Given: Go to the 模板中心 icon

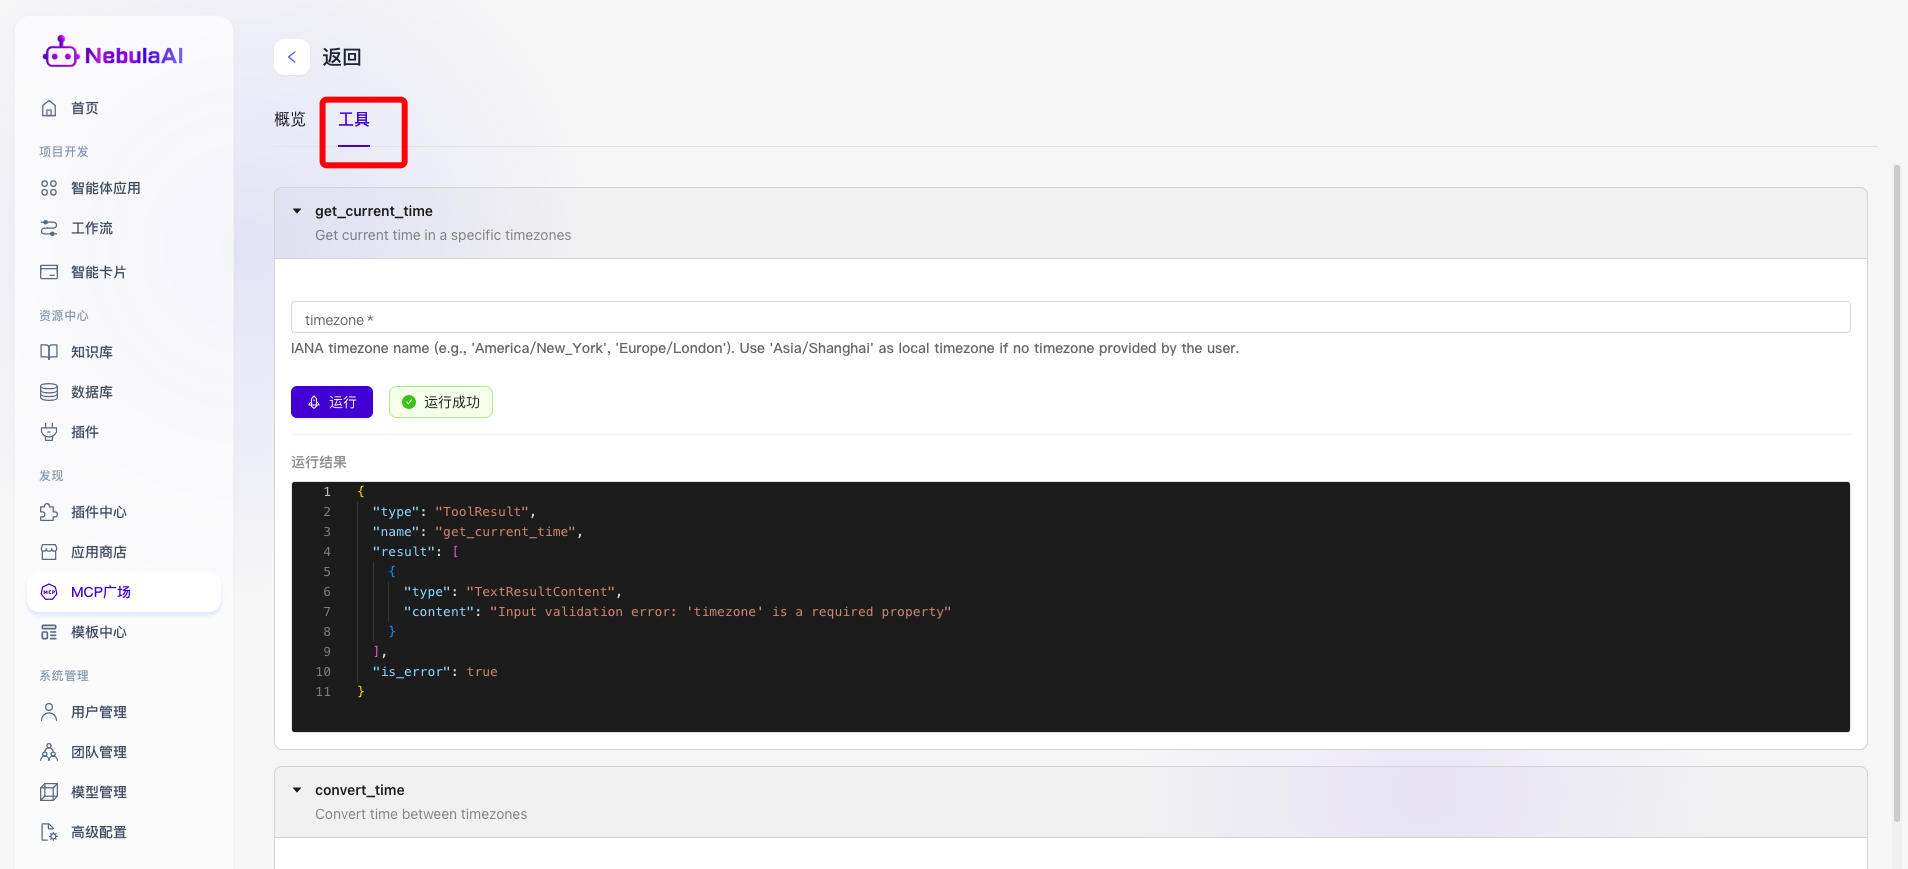Looking at the screenshot, I should click(x=49, y=632).
